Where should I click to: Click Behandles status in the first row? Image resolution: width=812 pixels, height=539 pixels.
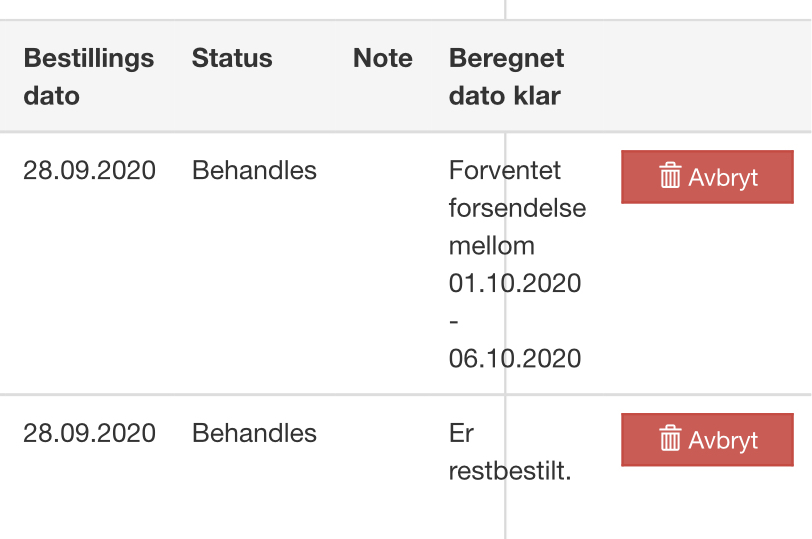pyautogui.click(x=254, y=170)
